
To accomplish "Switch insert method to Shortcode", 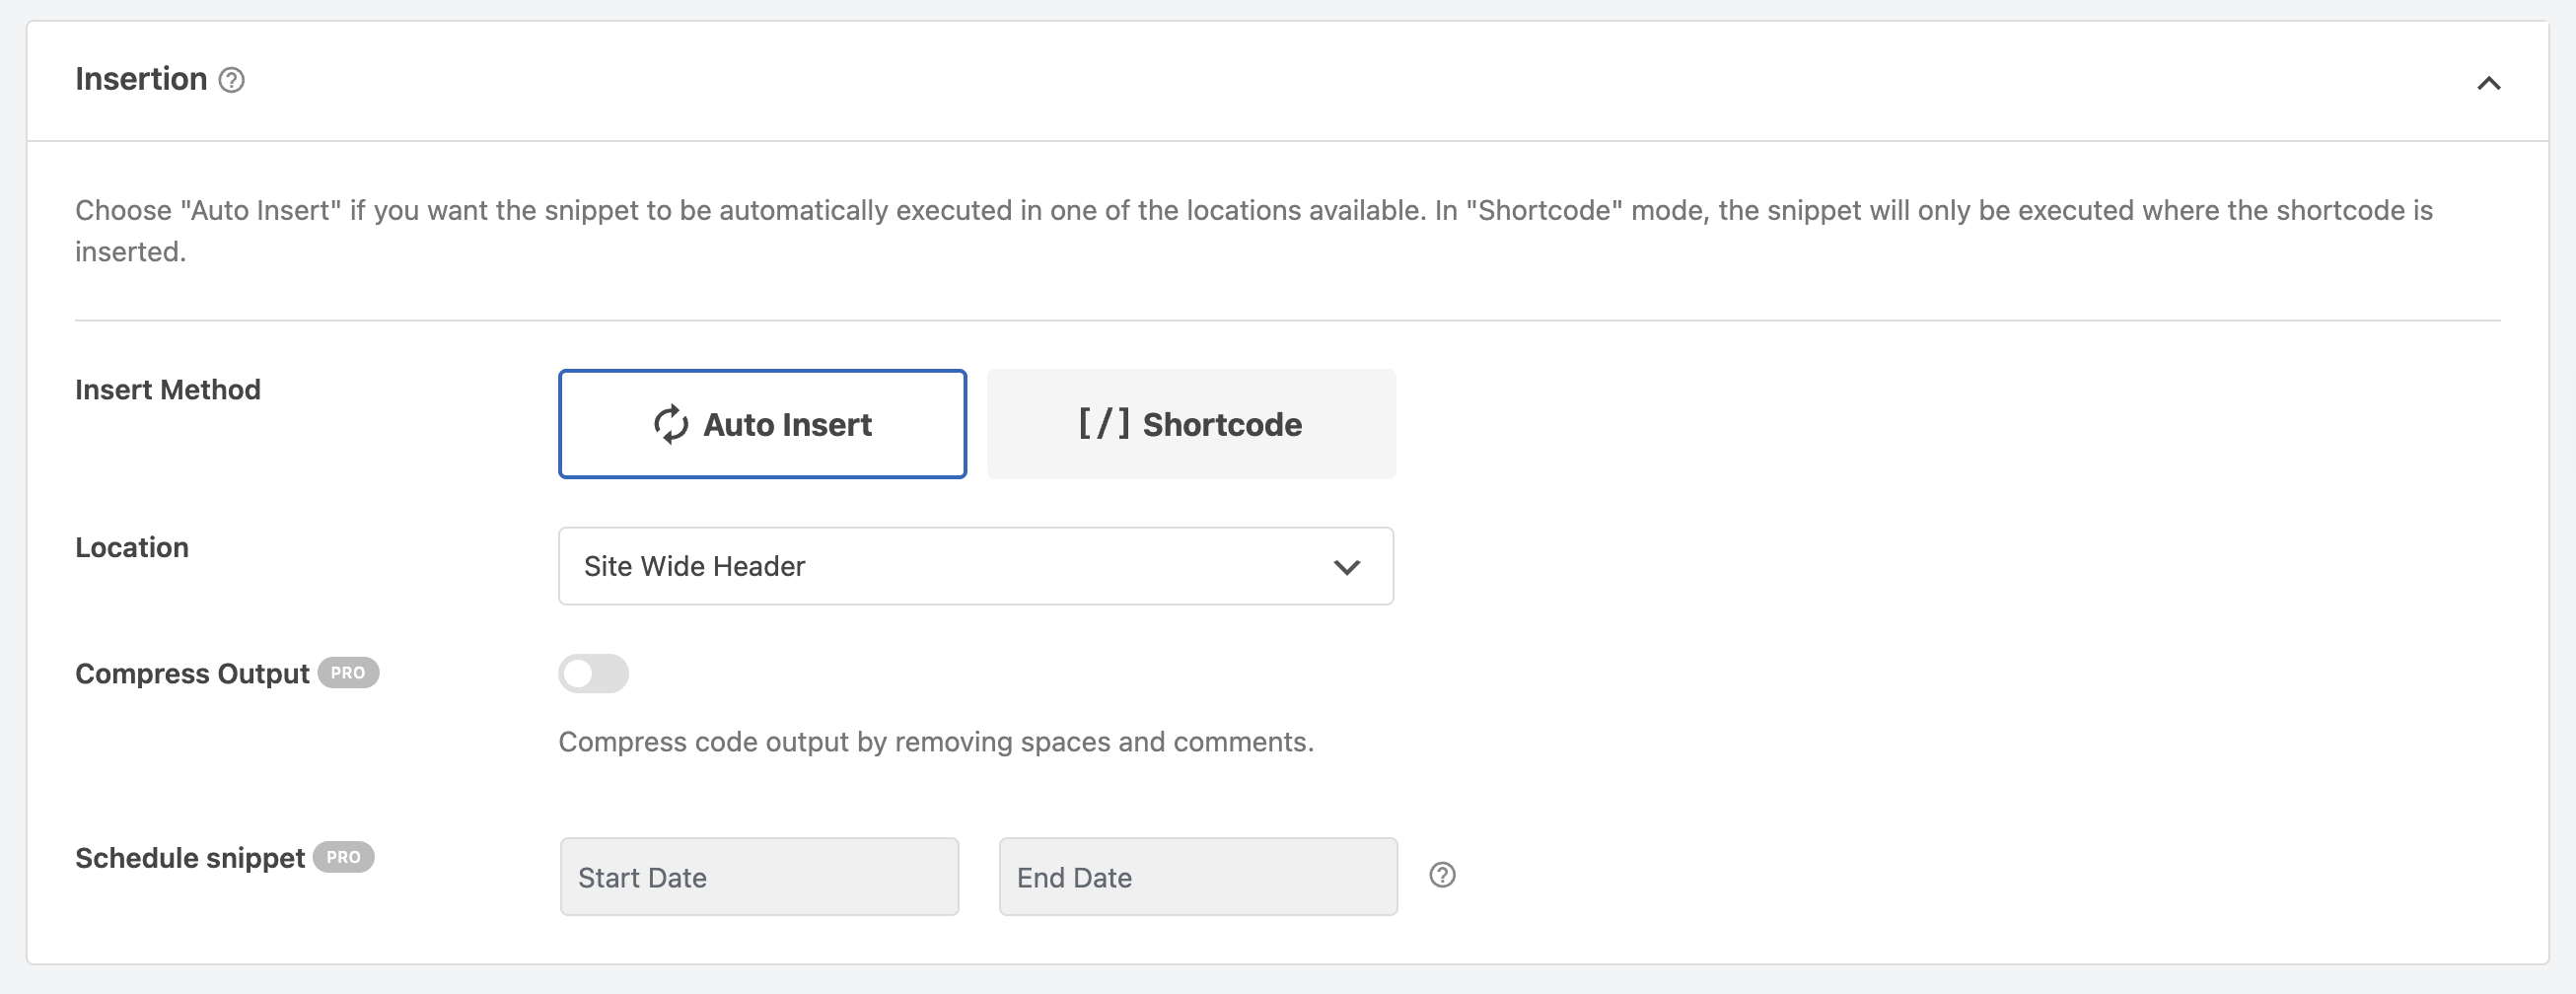I will (1190, 424).
